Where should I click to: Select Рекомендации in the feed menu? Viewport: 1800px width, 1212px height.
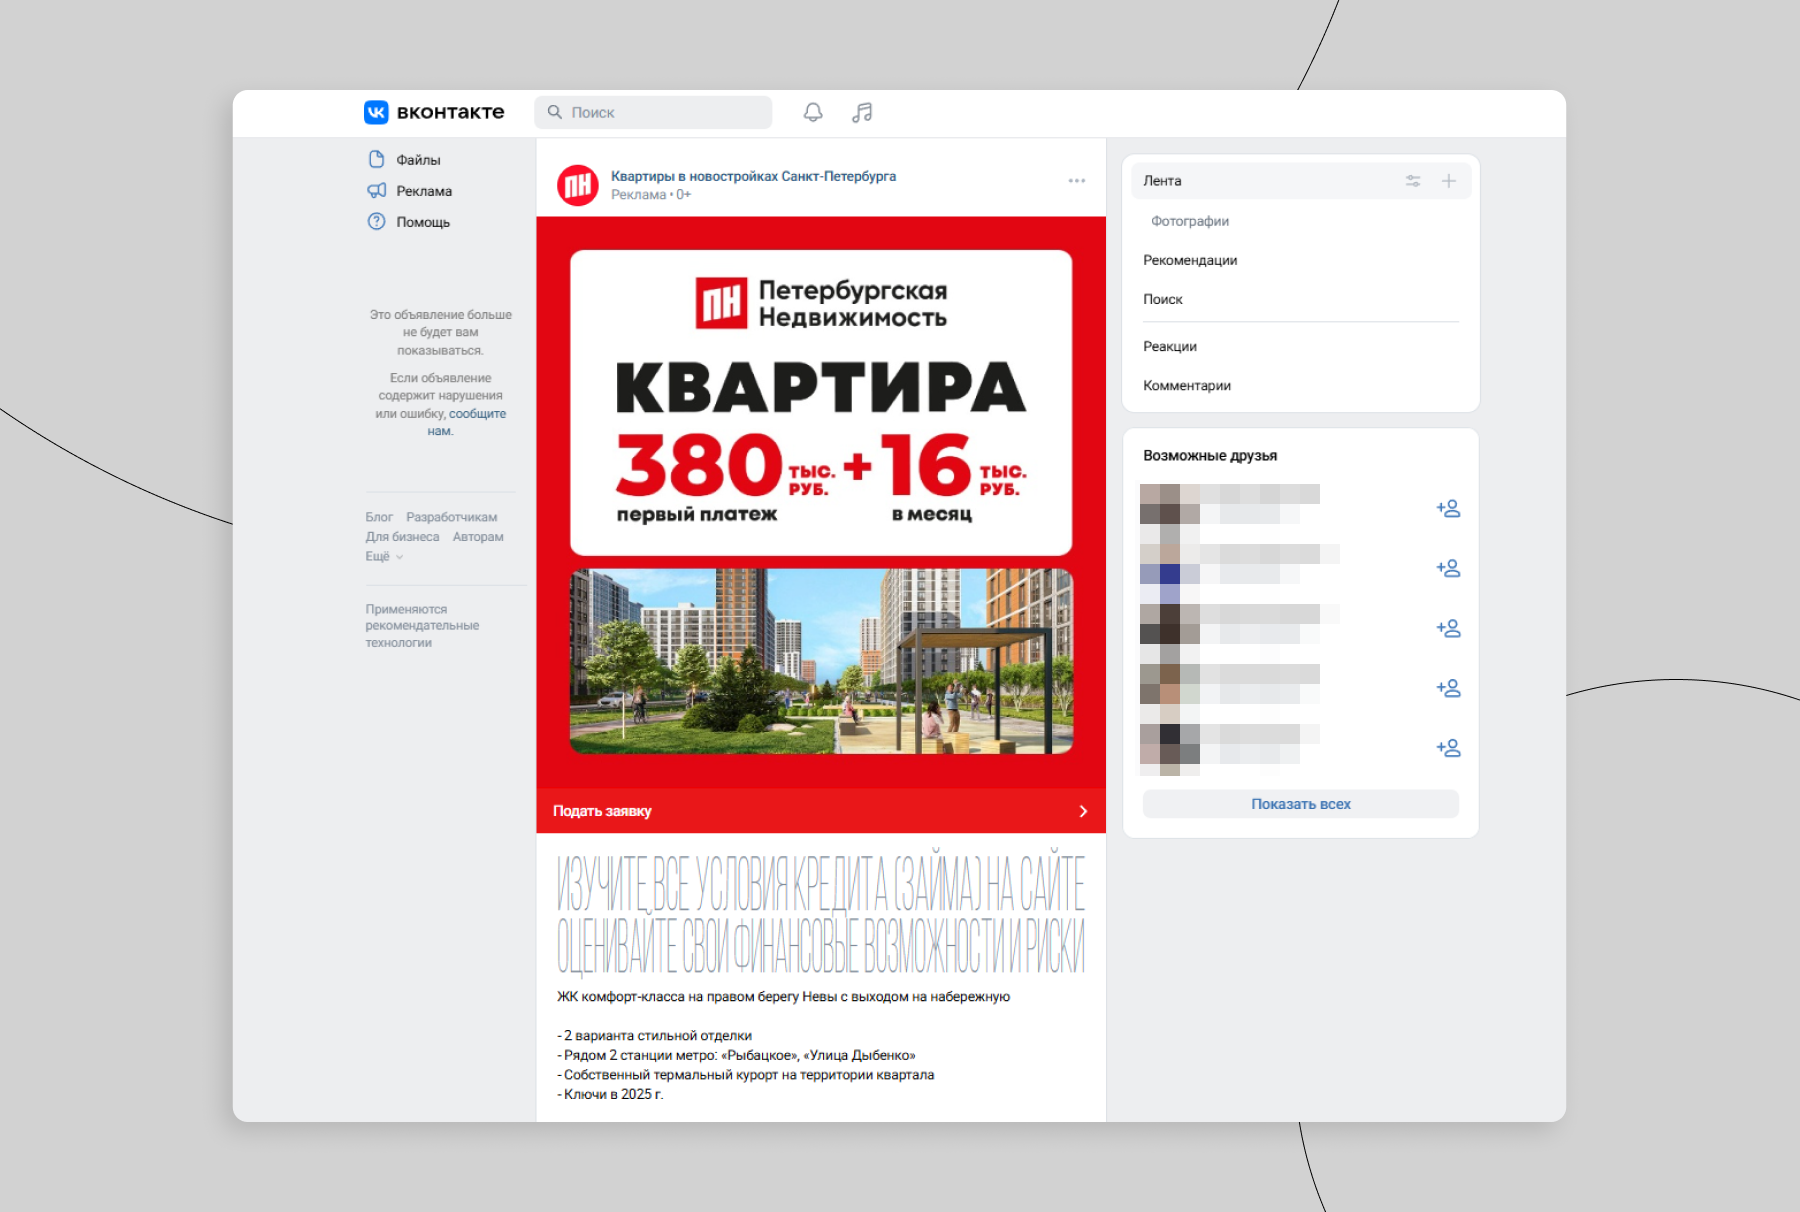(x=1190, y=260)
